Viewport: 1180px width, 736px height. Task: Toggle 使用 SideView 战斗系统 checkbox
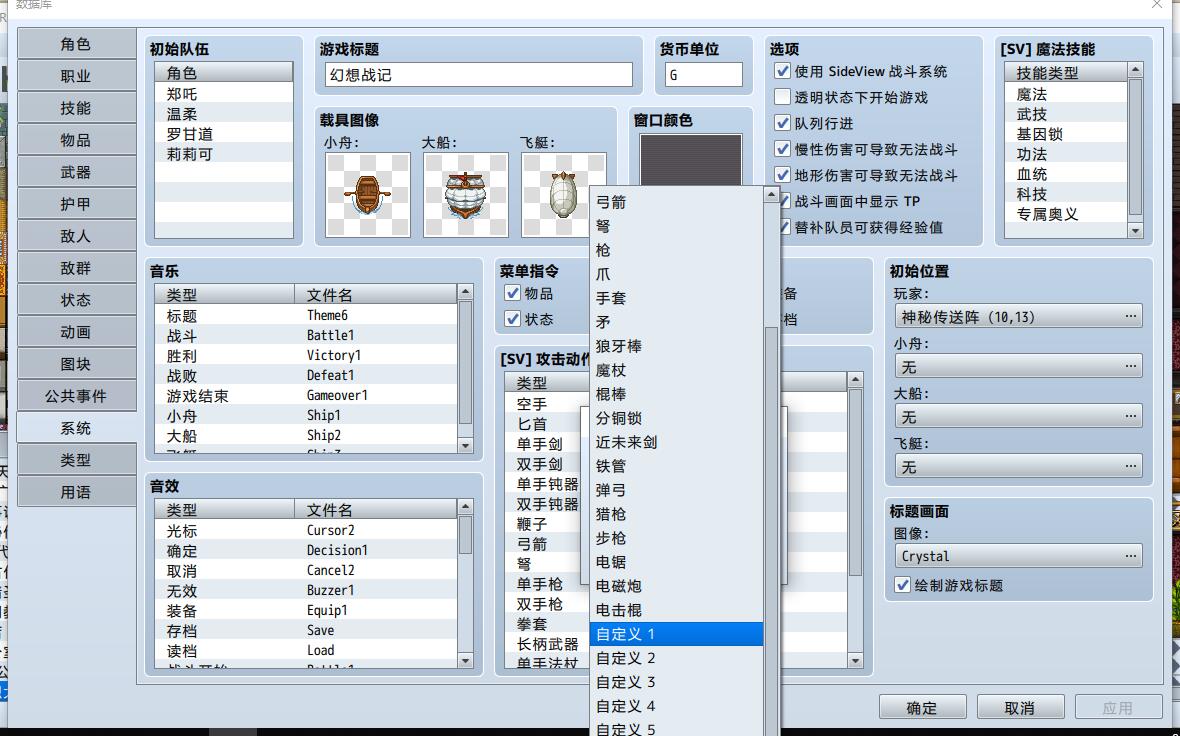tap(783, 71)
